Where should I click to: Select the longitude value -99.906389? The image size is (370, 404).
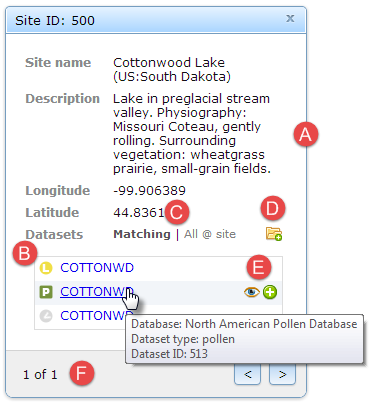click(149, 191)
